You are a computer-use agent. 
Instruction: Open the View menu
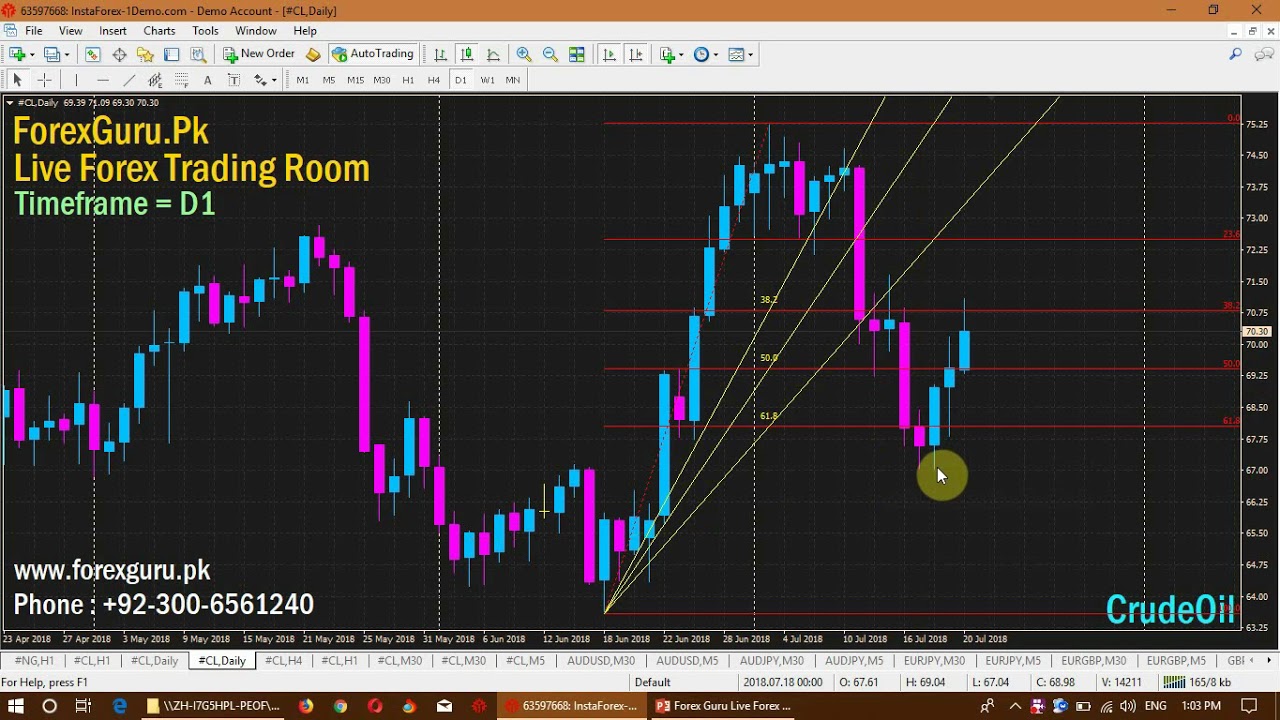(x=70, y=31)
